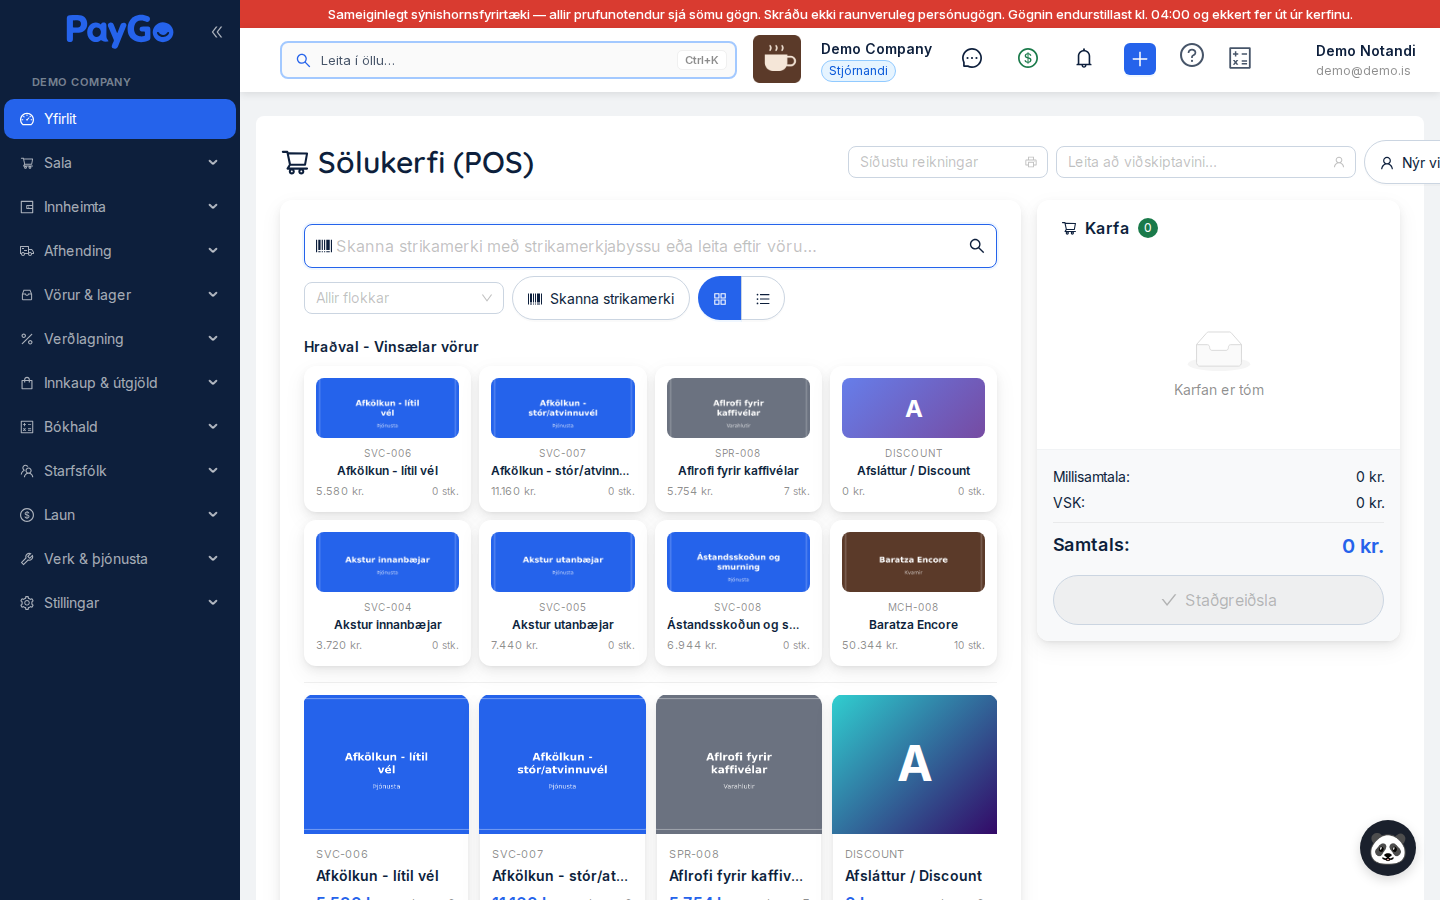1440x900 pixels.
Task: Focus the barcode scan product search field
Action: (650, 246)
